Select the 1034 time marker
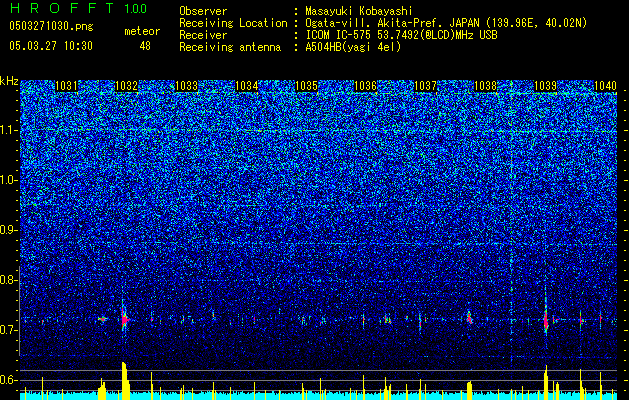 pos(246,86)
